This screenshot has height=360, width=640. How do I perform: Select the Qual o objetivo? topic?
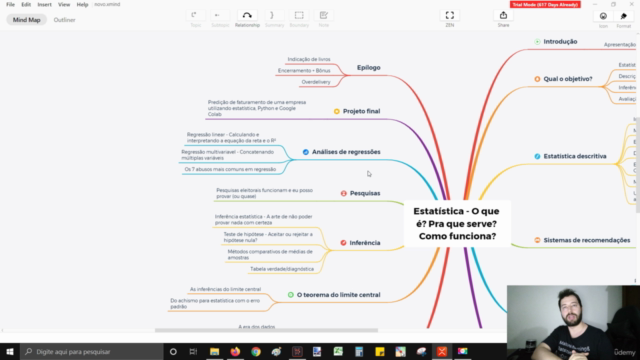click(x=568, y=79)
